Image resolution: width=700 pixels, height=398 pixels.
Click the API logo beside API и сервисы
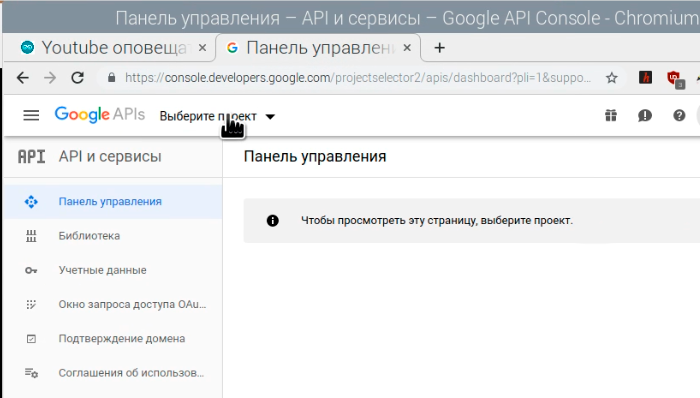click(31, 157)
